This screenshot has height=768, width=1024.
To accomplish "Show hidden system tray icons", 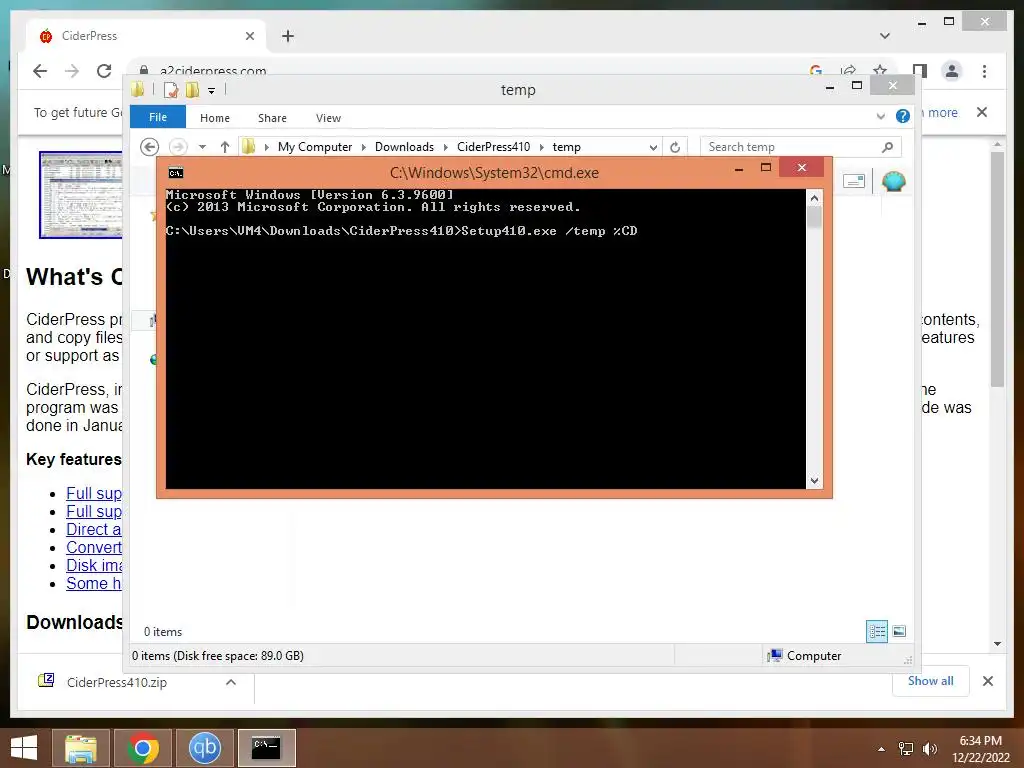I will pos(882,749).
